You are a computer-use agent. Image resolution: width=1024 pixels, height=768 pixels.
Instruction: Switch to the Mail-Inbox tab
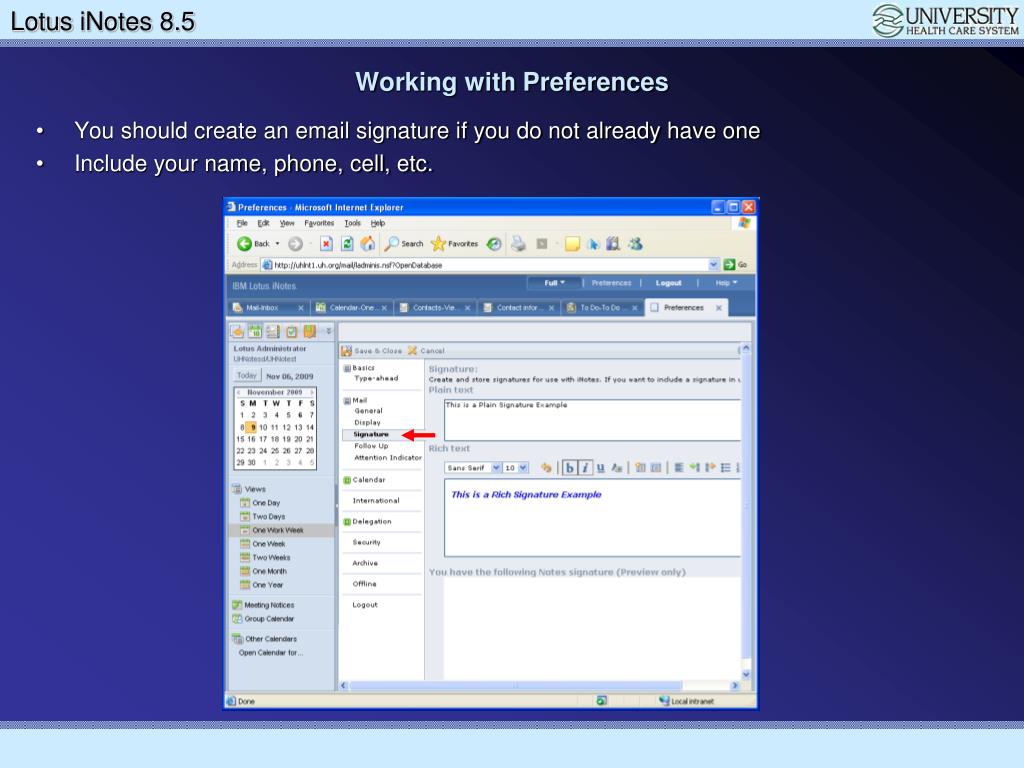pyautogui.click(x=268, y=308)
